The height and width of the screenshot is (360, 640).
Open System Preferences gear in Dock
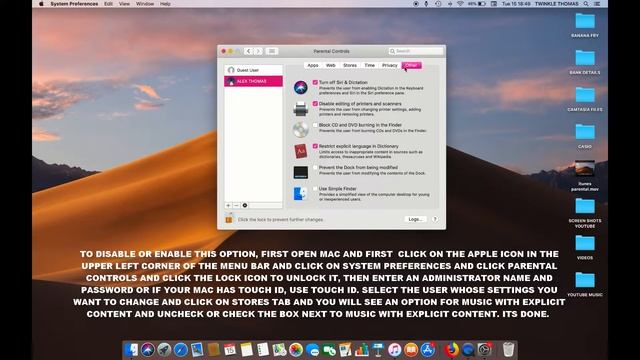[484, 350]
